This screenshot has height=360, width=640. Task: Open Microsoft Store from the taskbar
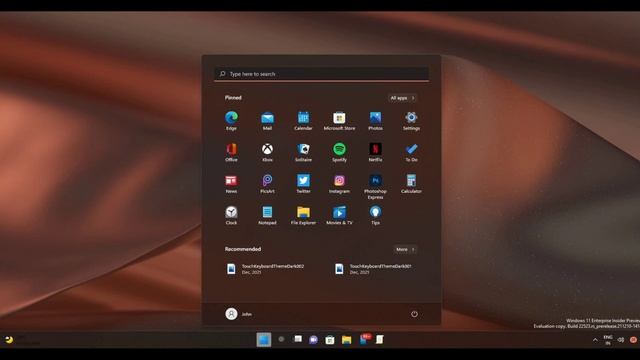(x=330, y=340)
